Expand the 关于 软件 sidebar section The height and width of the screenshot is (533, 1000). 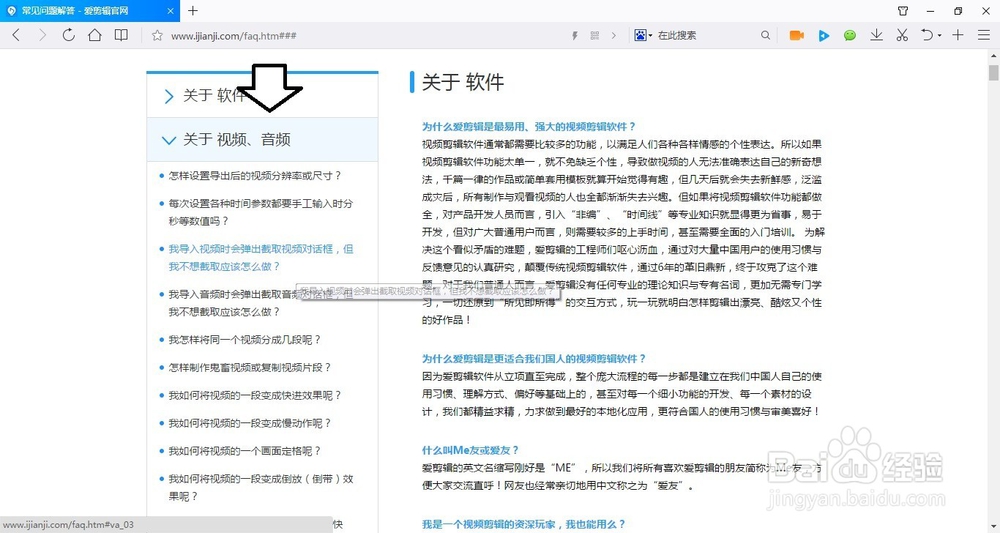tap(262, 96)
